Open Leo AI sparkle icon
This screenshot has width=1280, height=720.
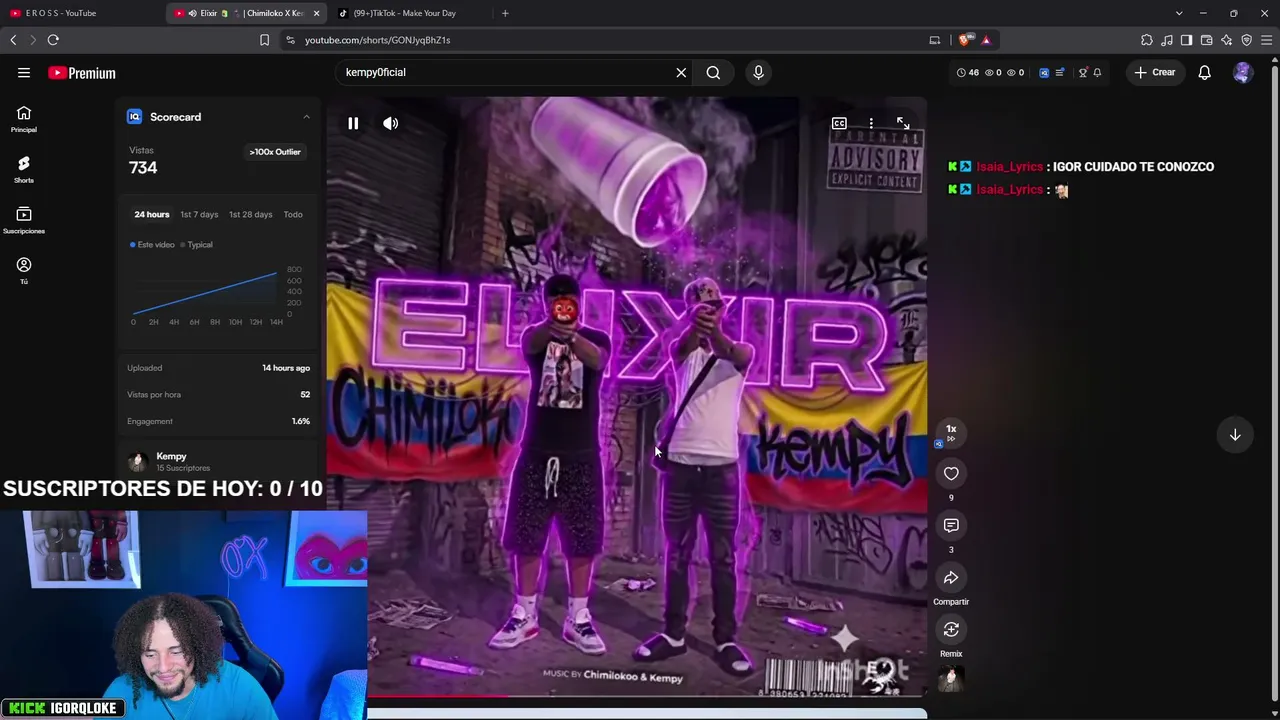pos(1227,40)
